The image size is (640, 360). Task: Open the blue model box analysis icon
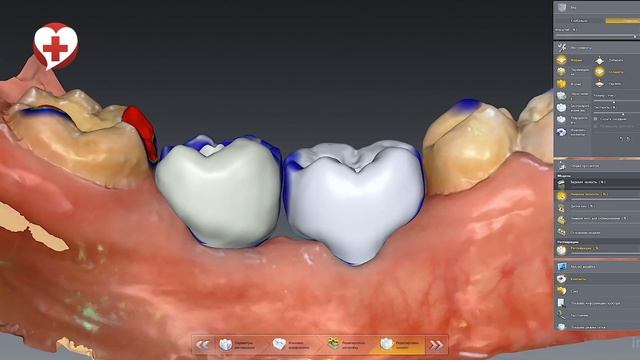click(562, 267)
